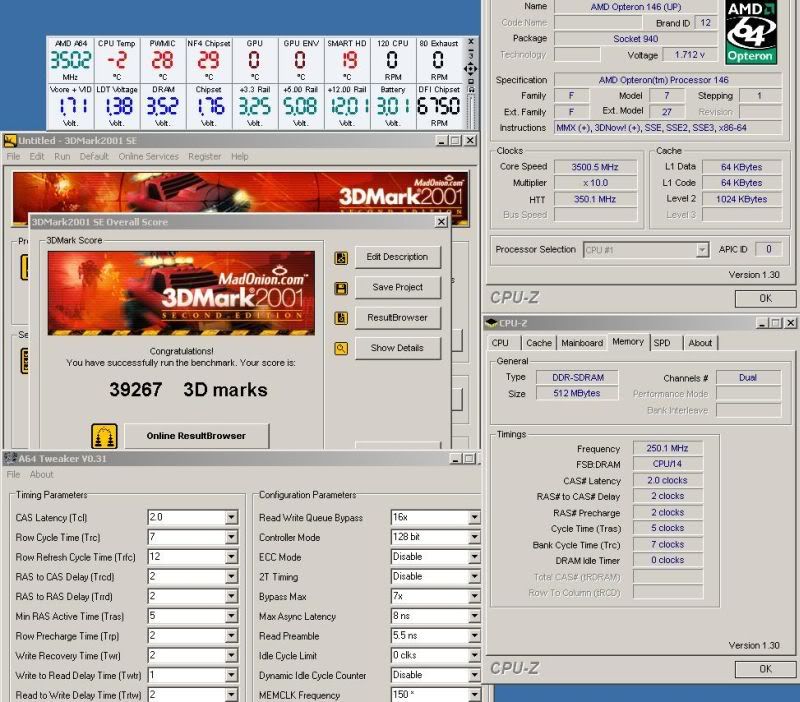Click the Write Recovery Time (Twr) field
This screenshot has width=800, height=702.
[192, 656]
